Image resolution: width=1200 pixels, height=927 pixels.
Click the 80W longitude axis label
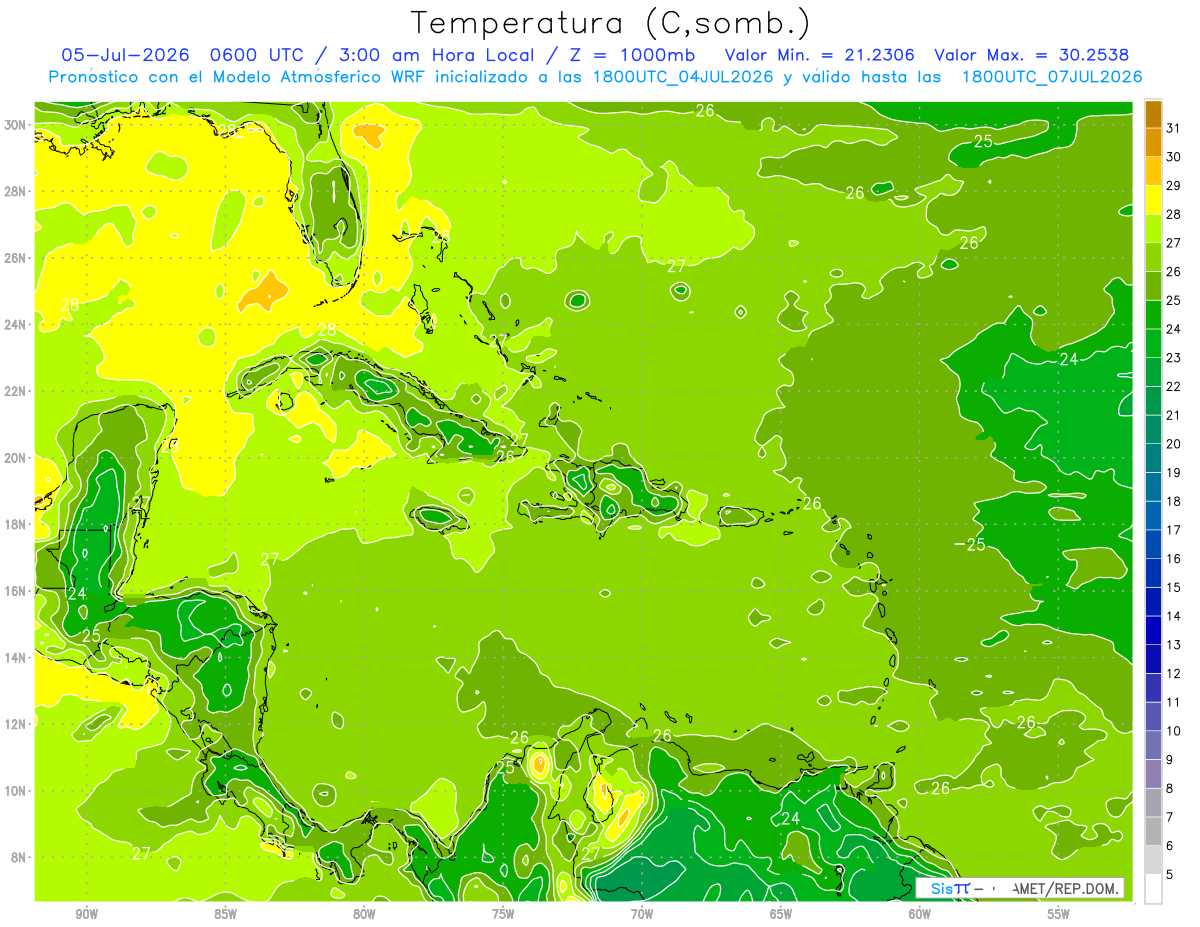pos(364,914)
